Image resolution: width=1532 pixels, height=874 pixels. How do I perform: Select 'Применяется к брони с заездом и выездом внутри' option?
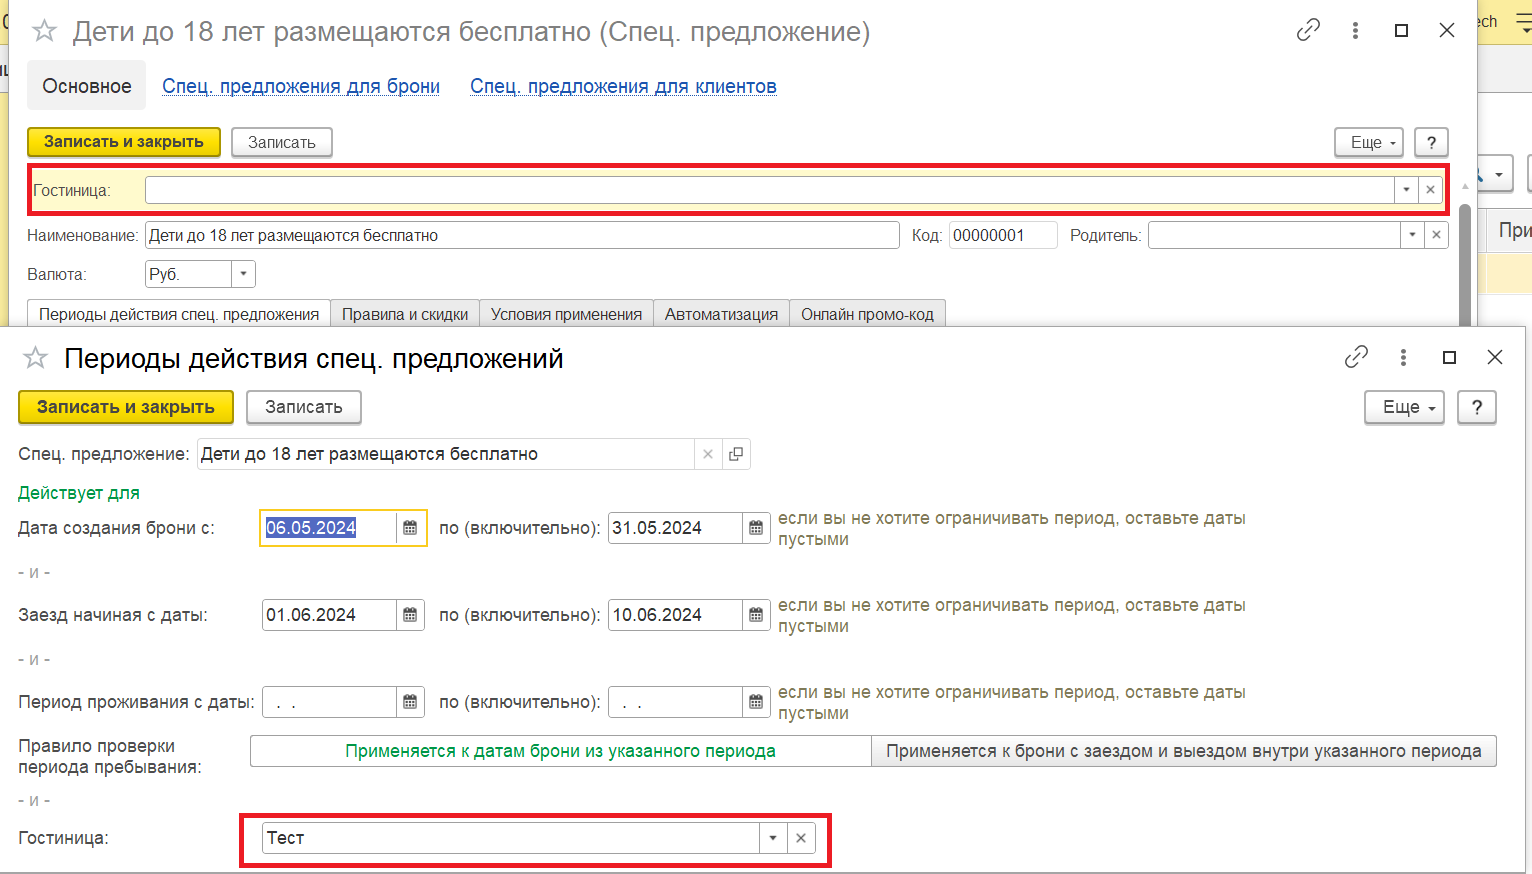point(1184,751)
